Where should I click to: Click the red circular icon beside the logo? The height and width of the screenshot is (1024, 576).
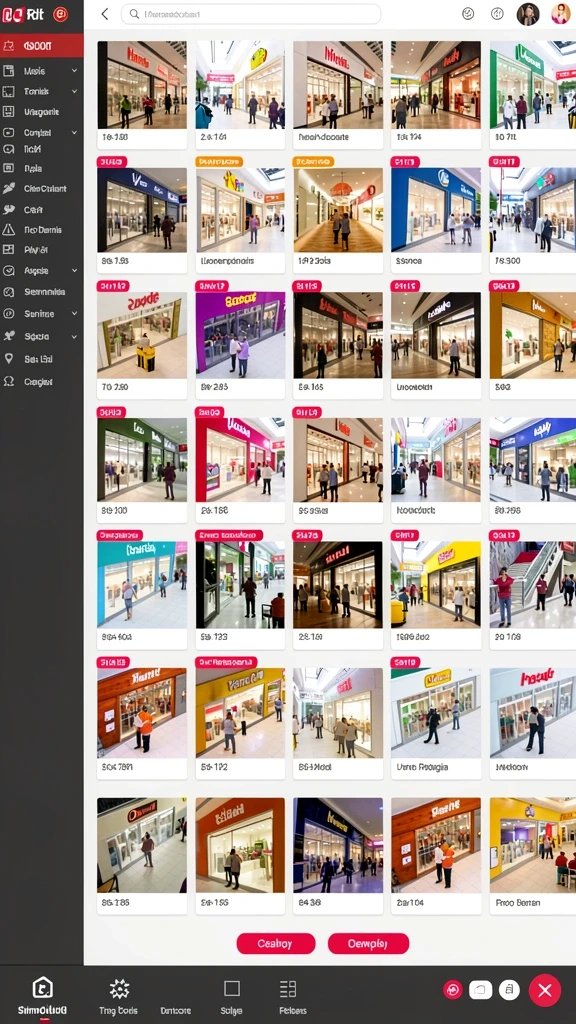(x=60, y=14)
